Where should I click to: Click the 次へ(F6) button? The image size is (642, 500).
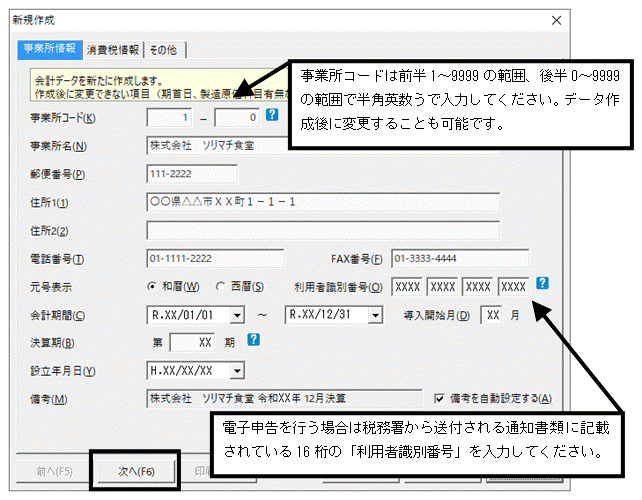point(136,471)
